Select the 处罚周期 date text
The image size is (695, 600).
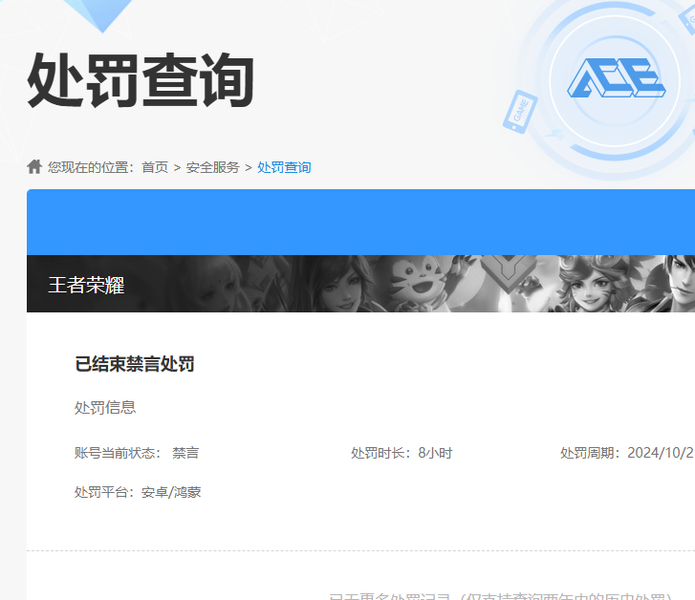(x=628, y=453)
